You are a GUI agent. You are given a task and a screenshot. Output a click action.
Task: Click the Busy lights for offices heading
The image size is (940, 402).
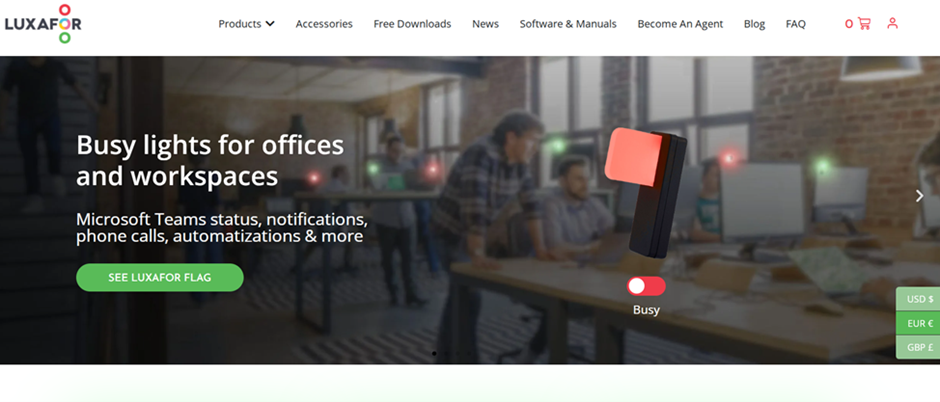pos(210,161)
